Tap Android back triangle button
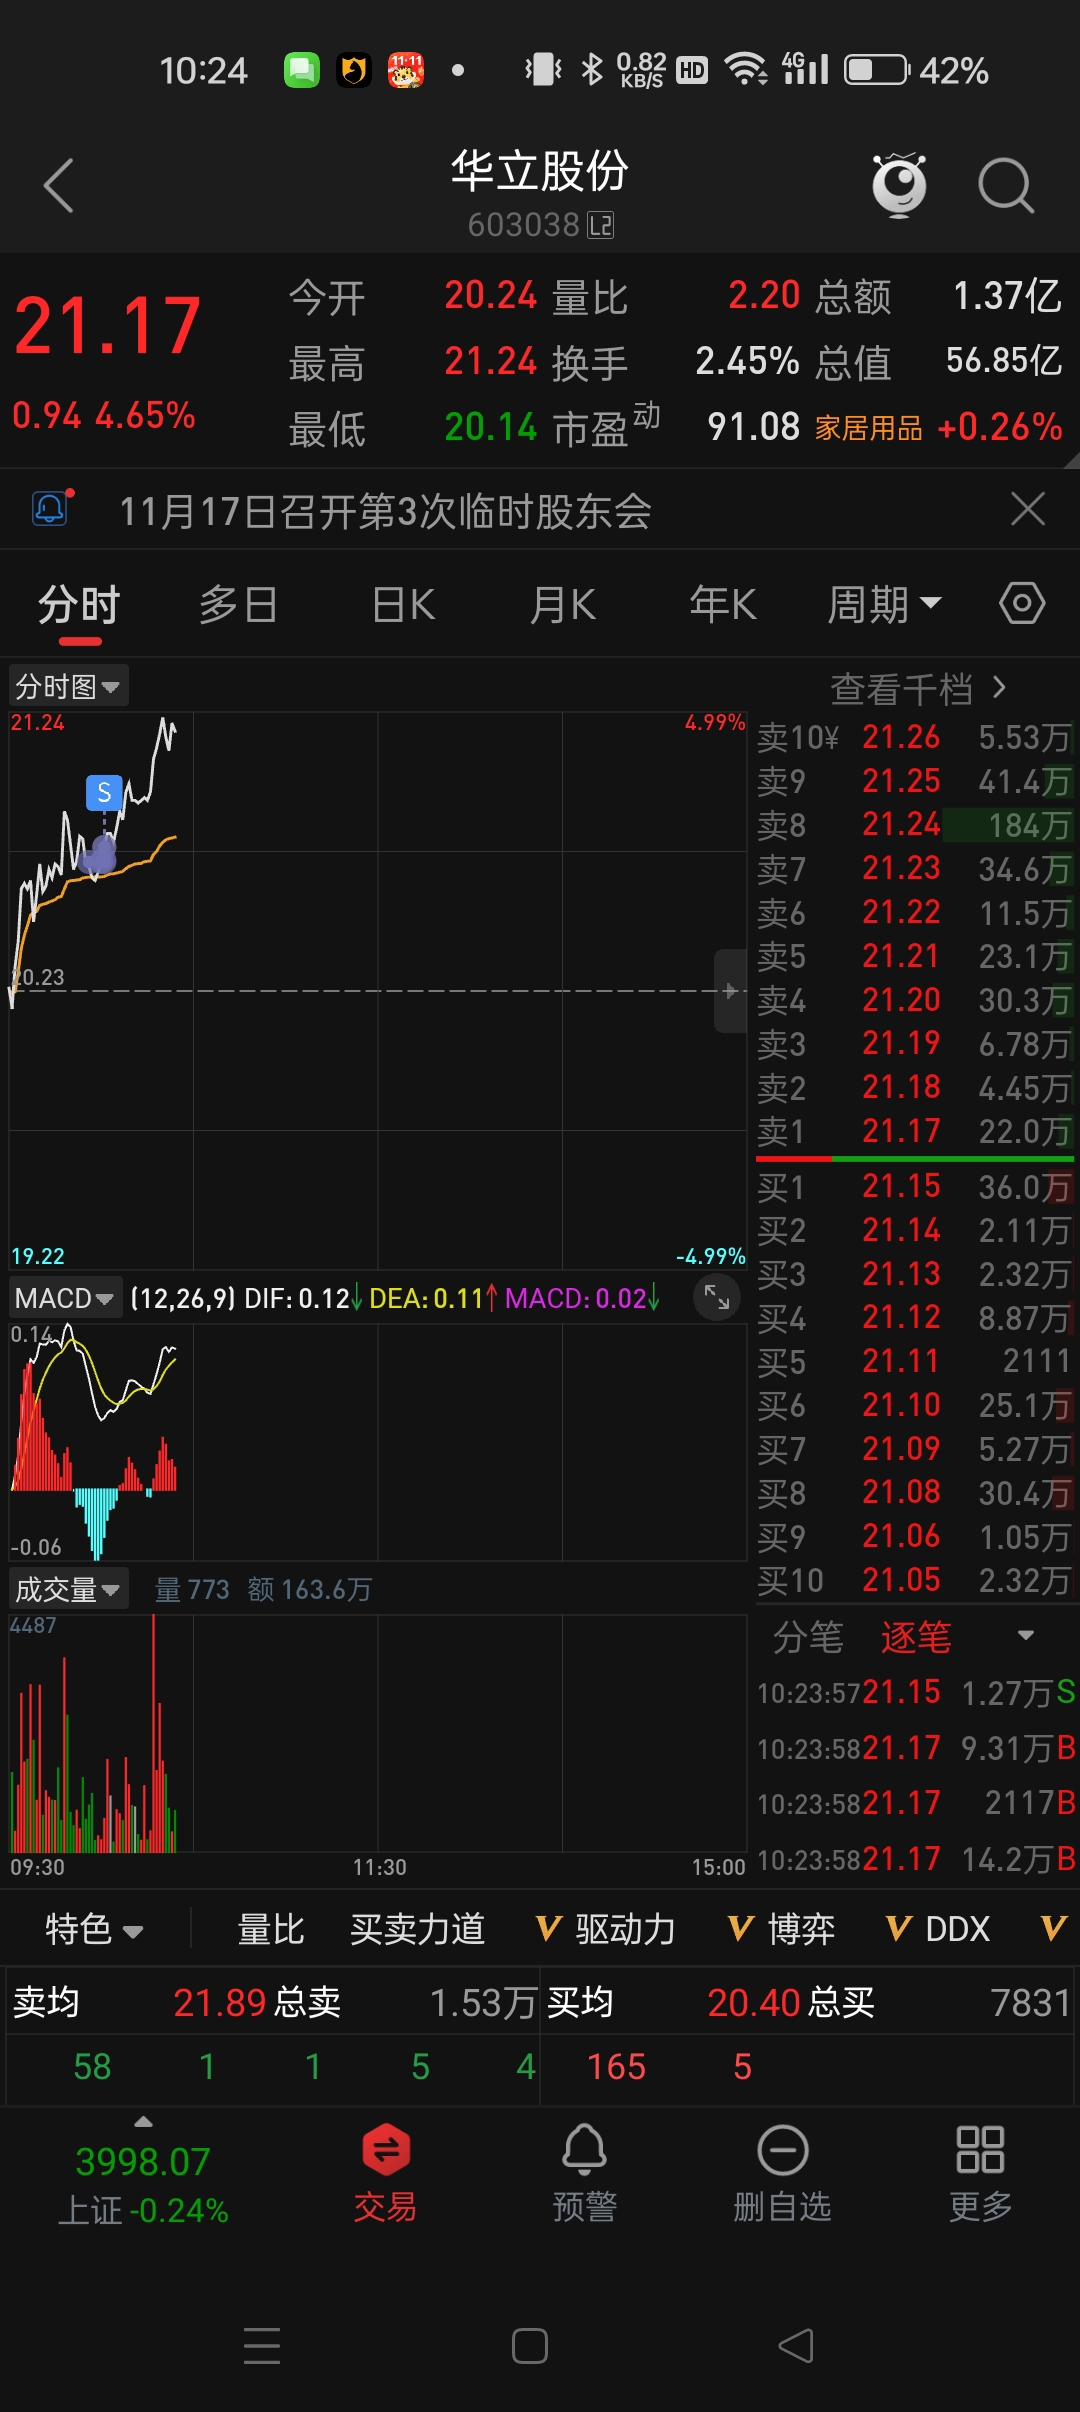Image resolution: width=1080 pixels, height=2412 pixels. click(x=796, y=2346)
